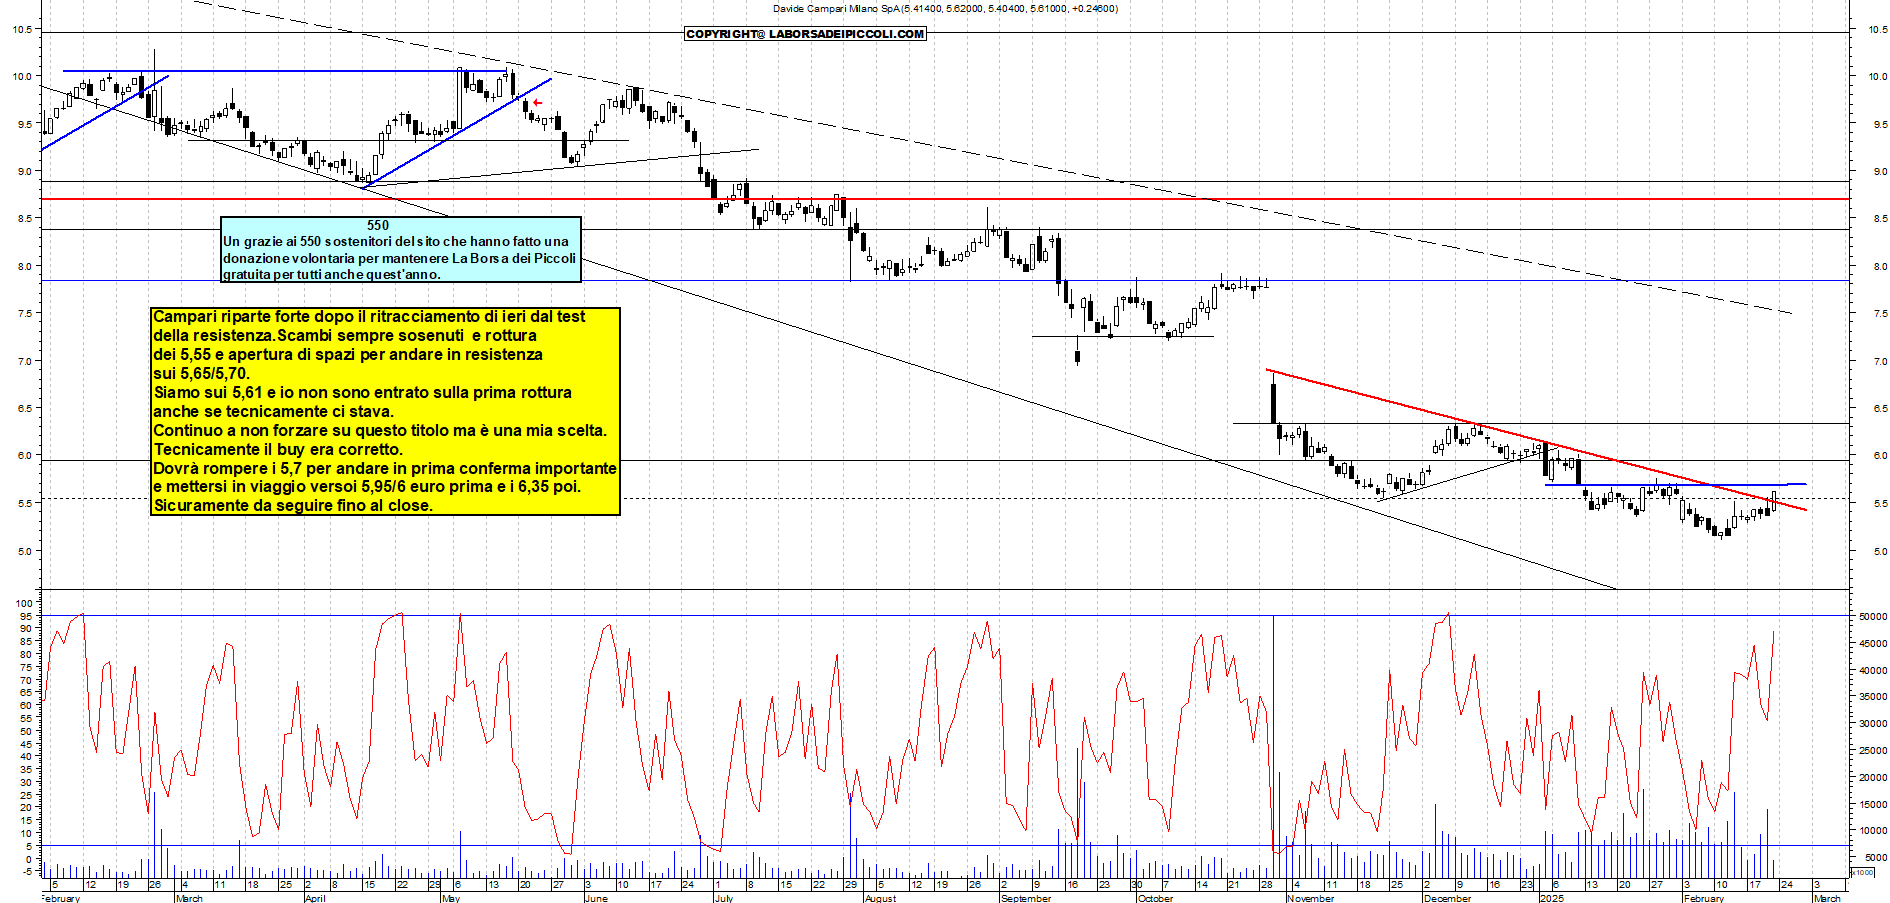Click the '15000' volume axis label
Viewport: 1890px width, 903px height.
(x=1873, y=804)
